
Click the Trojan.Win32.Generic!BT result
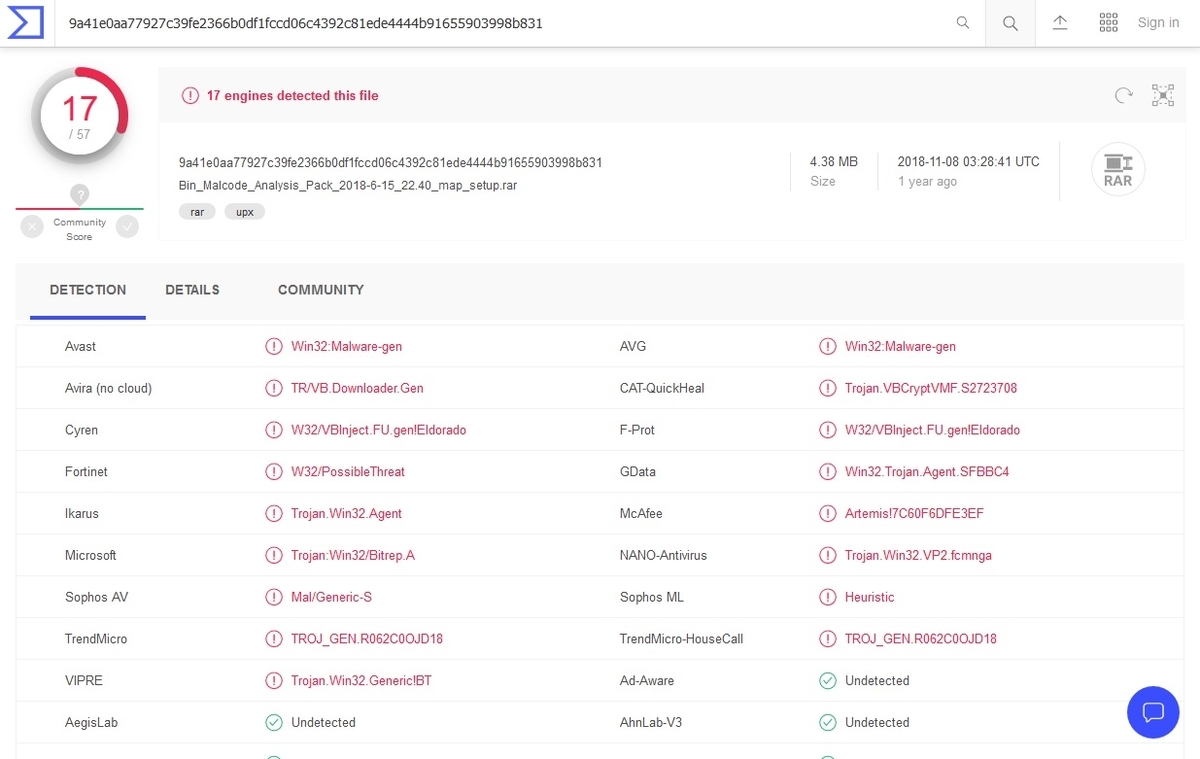pyautogui.click(x=361, y=681)
